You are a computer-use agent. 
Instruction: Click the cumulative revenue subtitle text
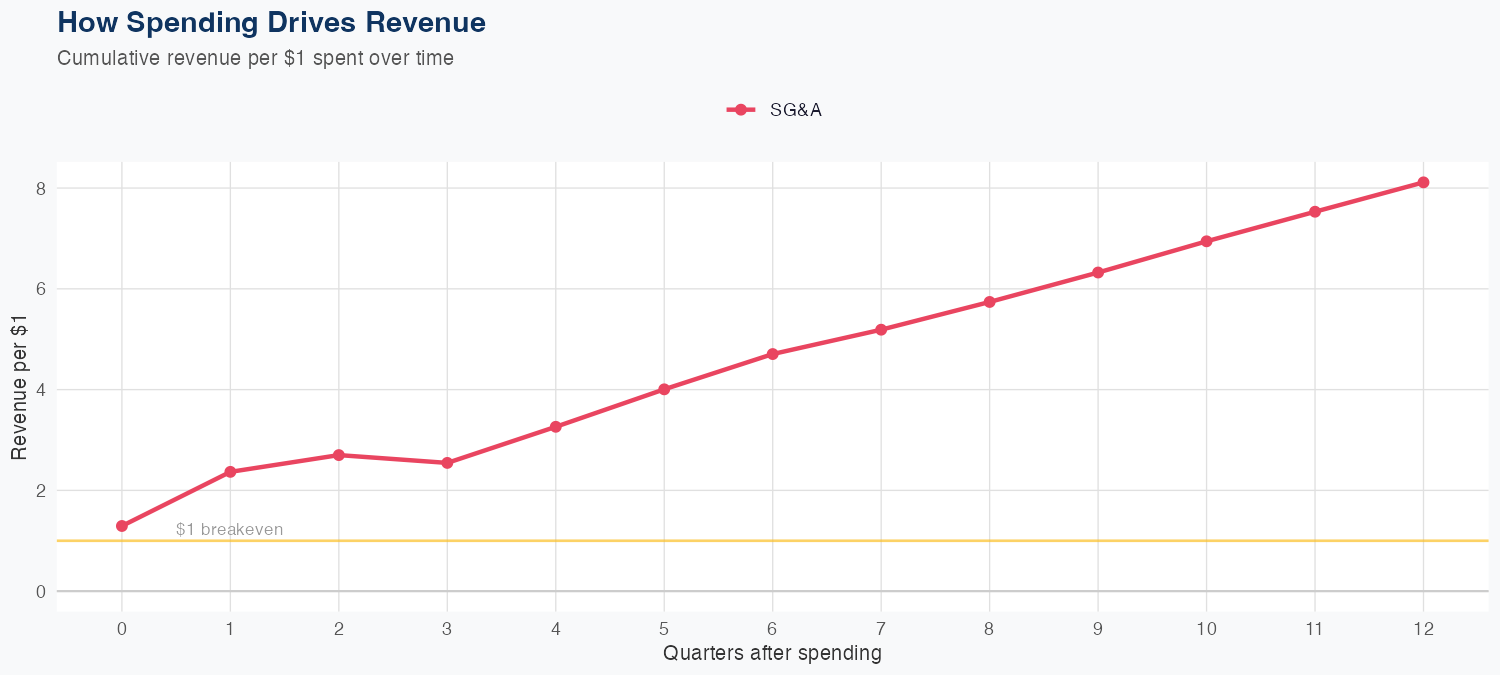coord(255,58)
